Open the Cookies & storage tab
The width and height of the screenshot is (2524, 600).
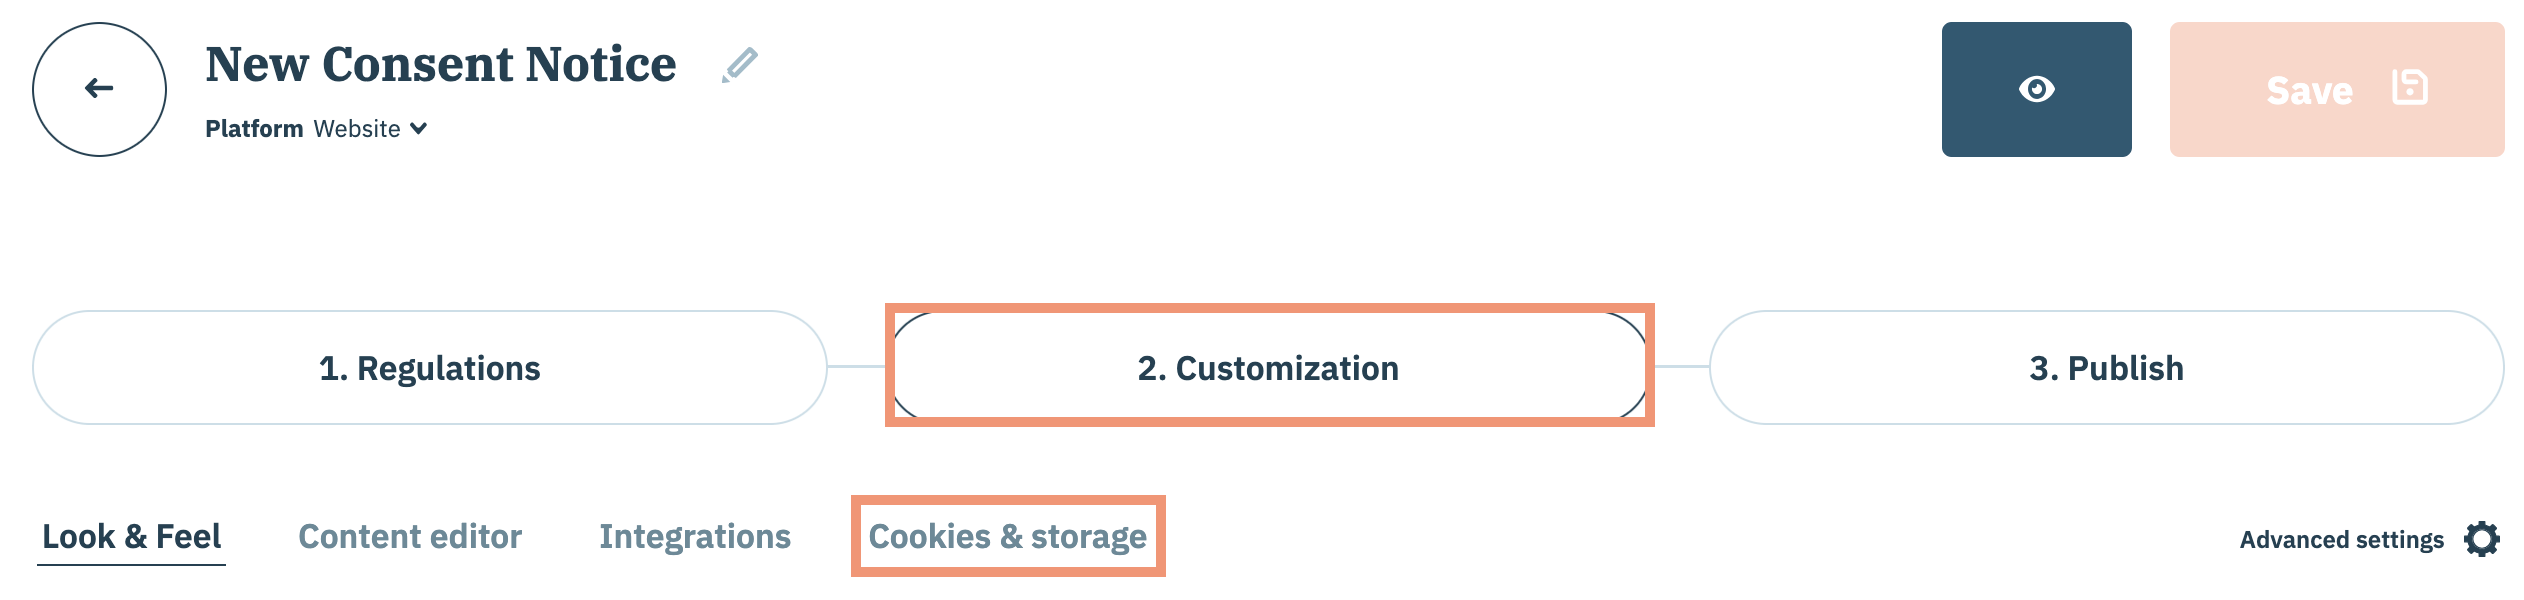point(1007,537)
